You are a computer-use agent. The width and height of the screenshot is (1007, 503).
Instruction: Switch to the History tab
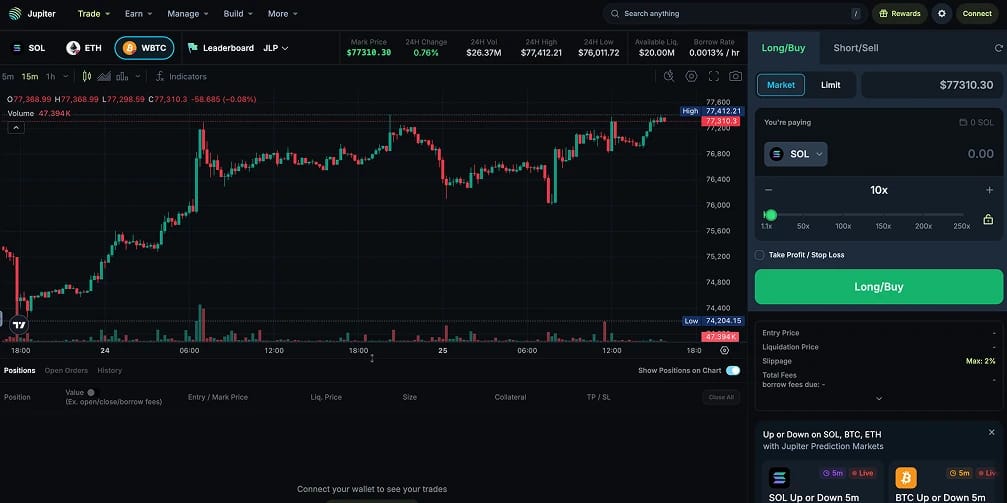coord(110,371)
